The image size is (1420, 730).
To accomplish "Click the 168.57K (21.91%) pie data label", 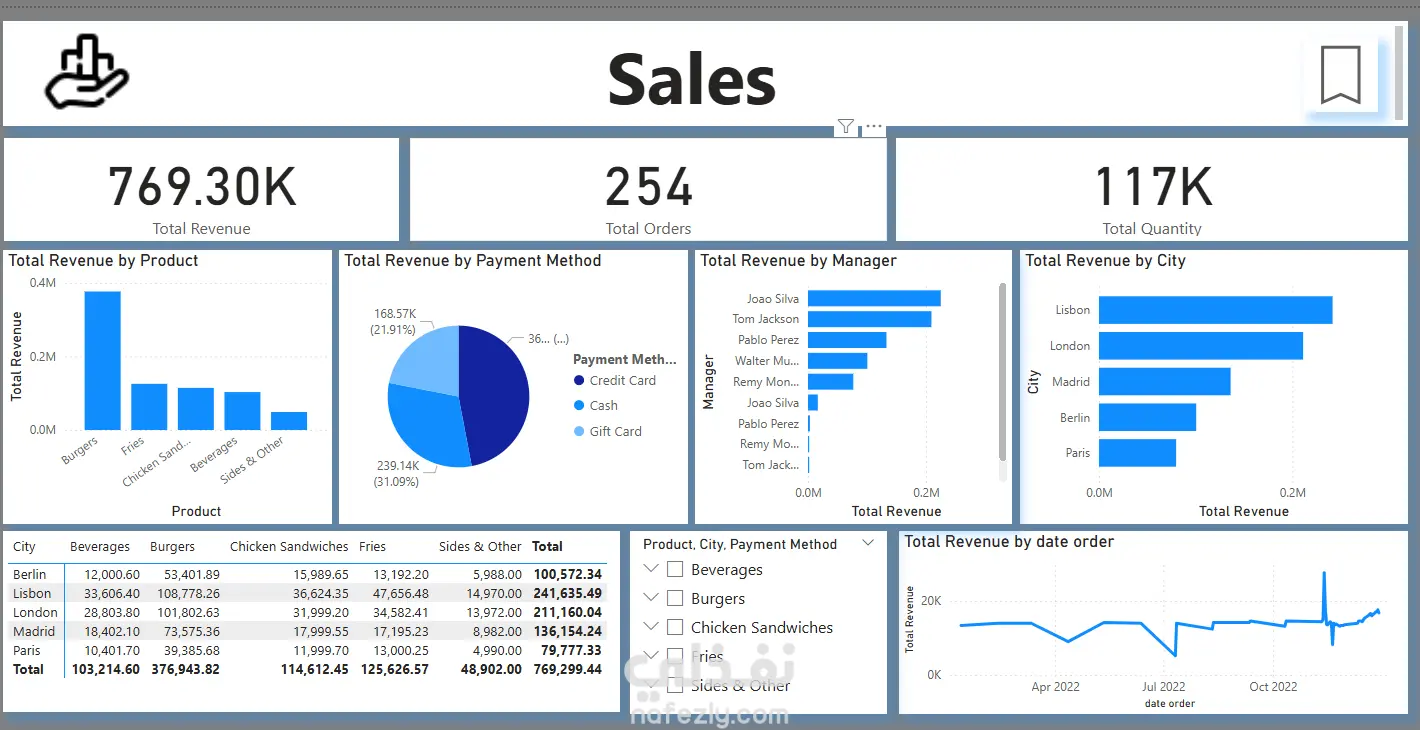I will 394,321.
